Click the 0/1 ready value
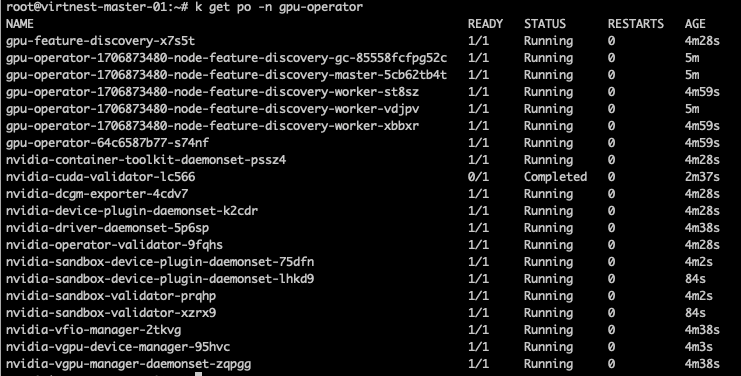Viewport: 741px width, 376px height. coord(478,177)
